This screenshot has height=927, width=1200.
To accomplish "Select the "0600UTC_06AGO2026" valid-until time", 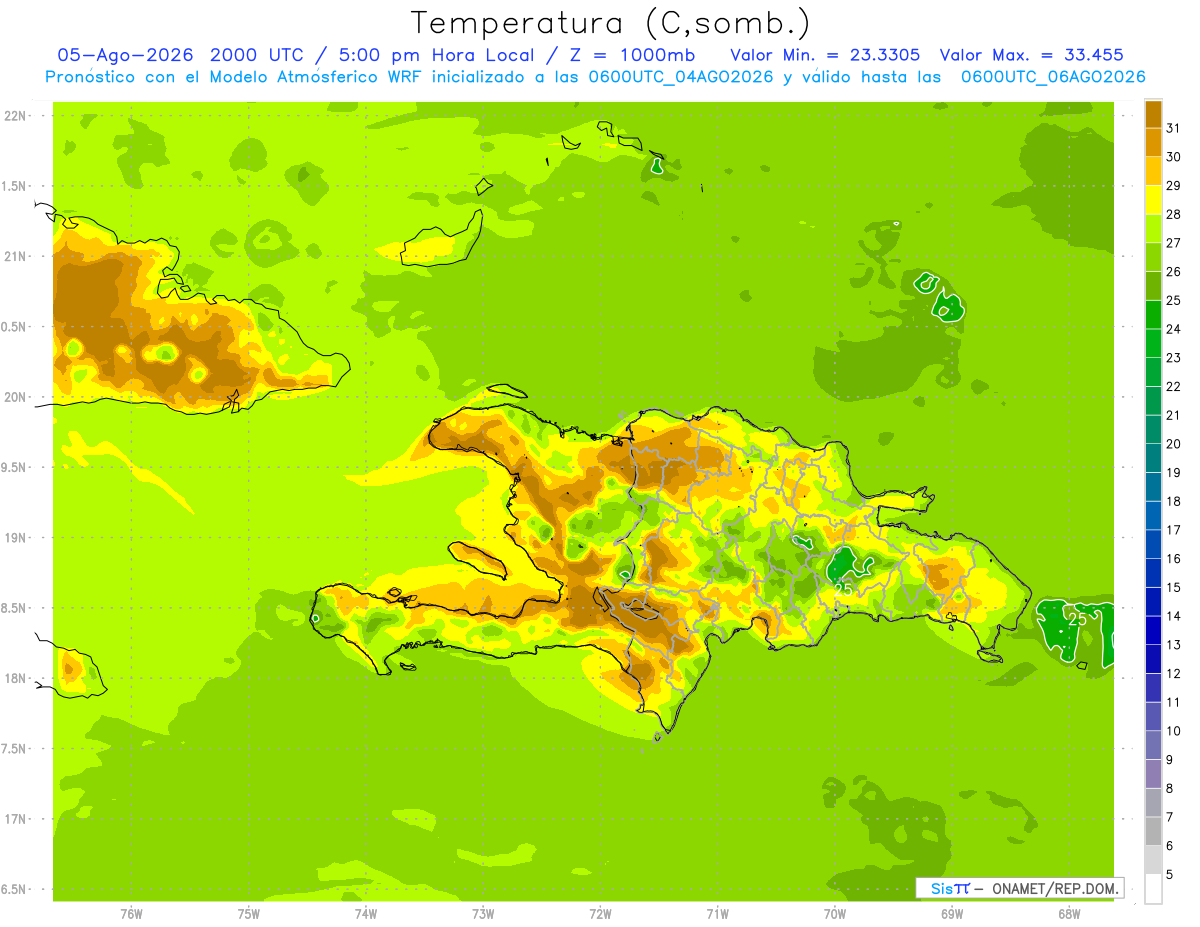I will pos(1053,77).
